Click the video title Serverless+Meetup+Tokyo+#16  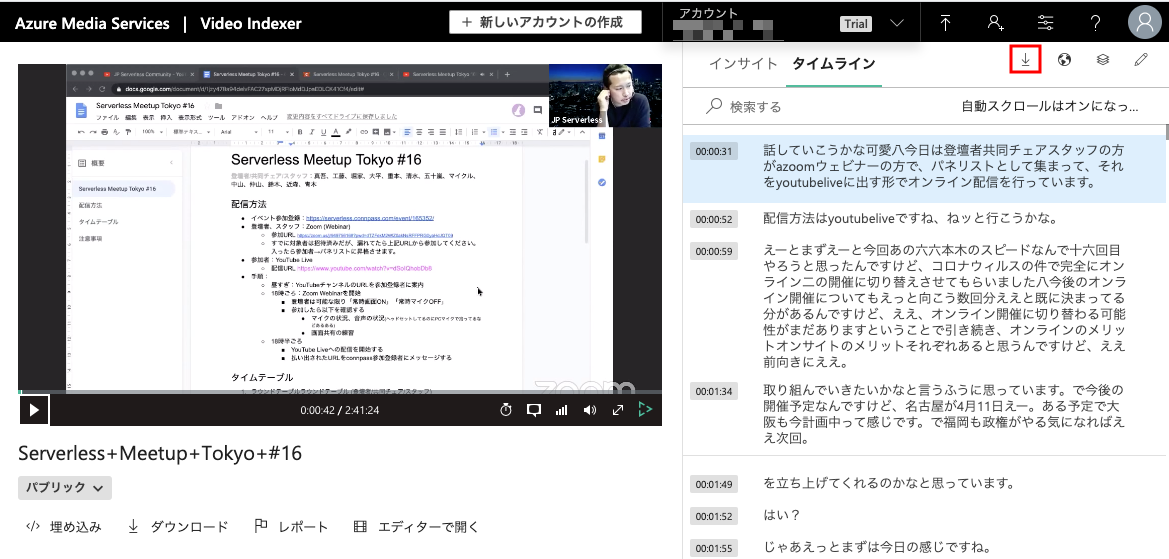click(x=160, y=454)
